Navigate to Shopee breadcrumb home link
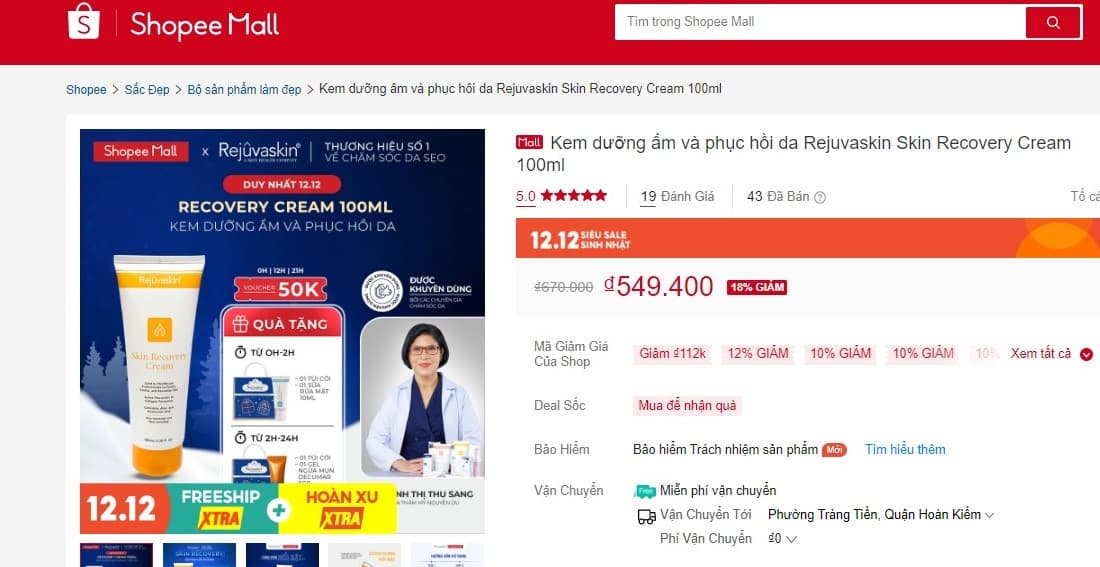The width and height of the screenshot is (1100, 567). 86,89
